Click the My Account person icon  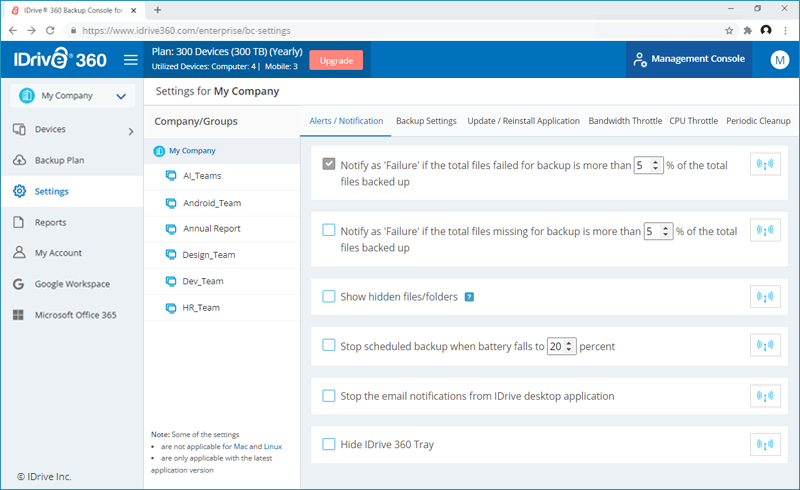click(x=19, y=253)
